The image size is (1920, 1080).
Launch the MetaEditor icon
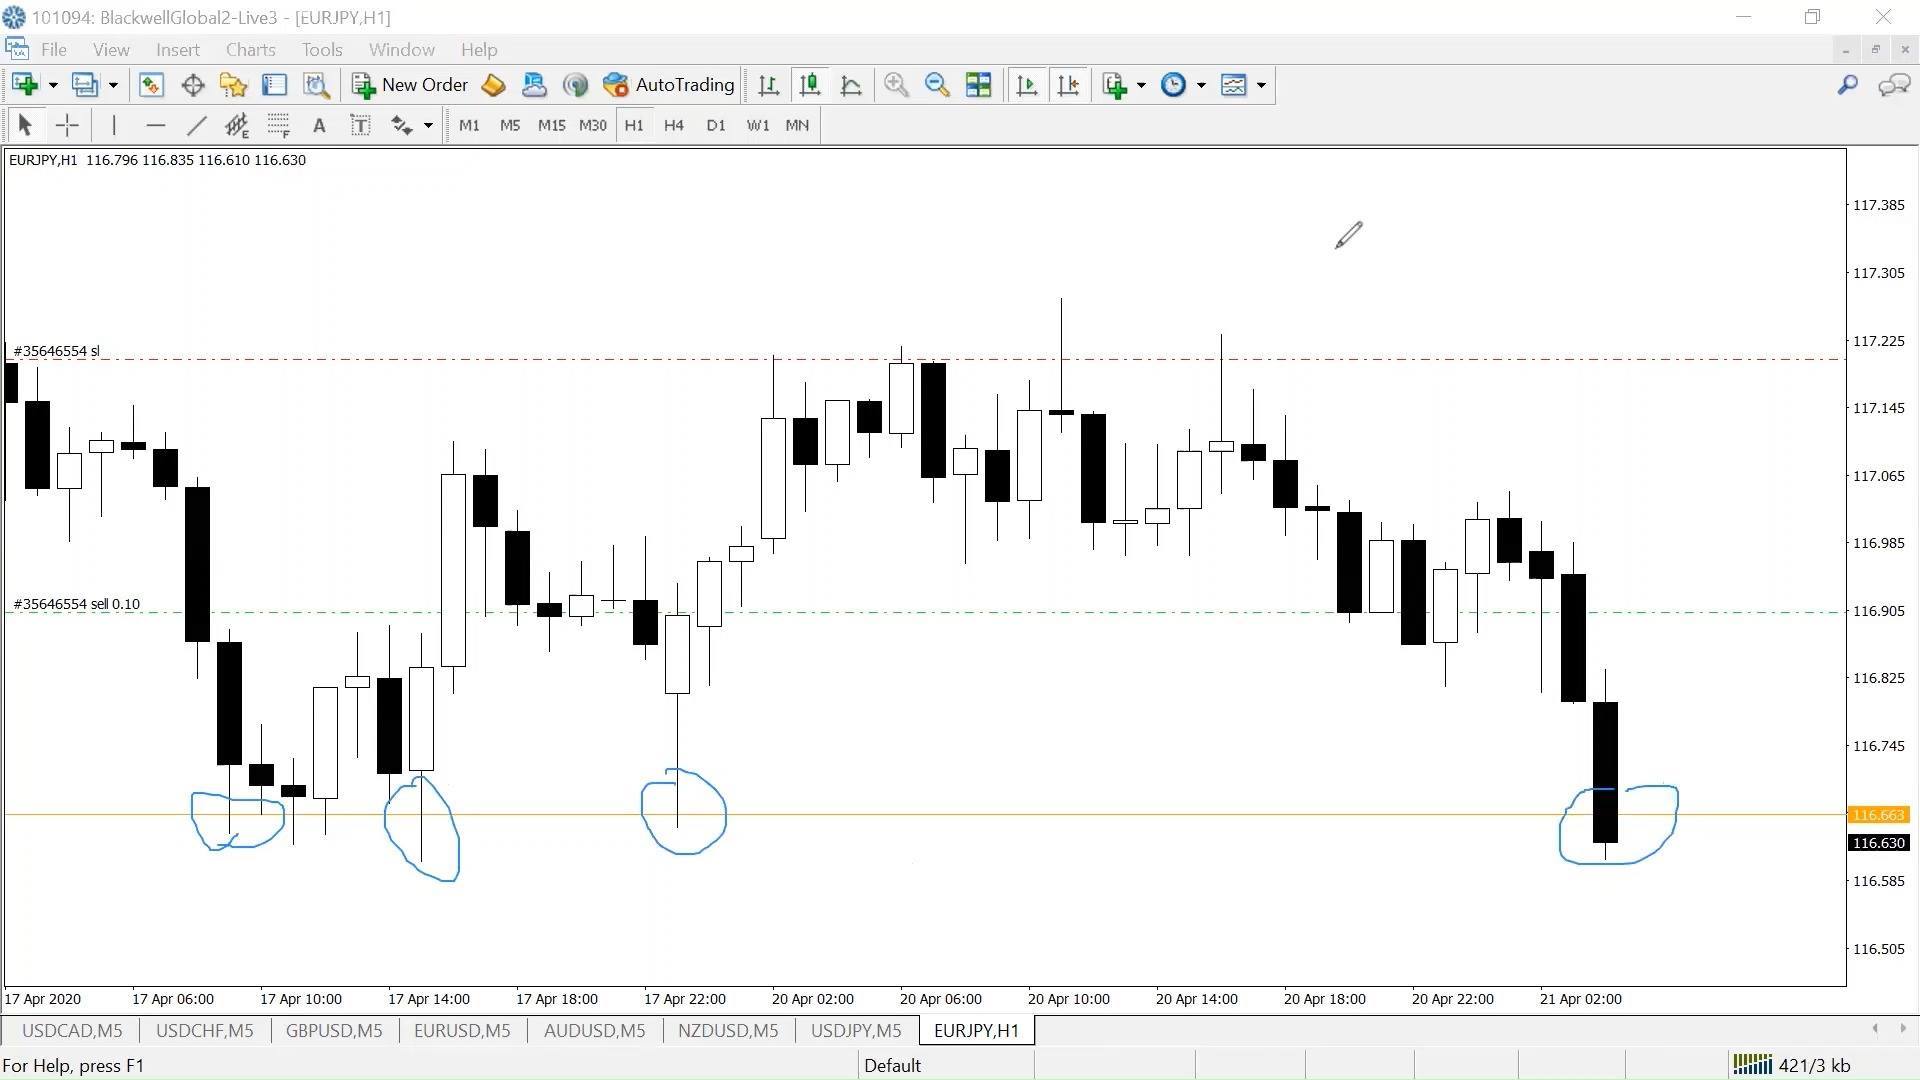coord(493,85)
